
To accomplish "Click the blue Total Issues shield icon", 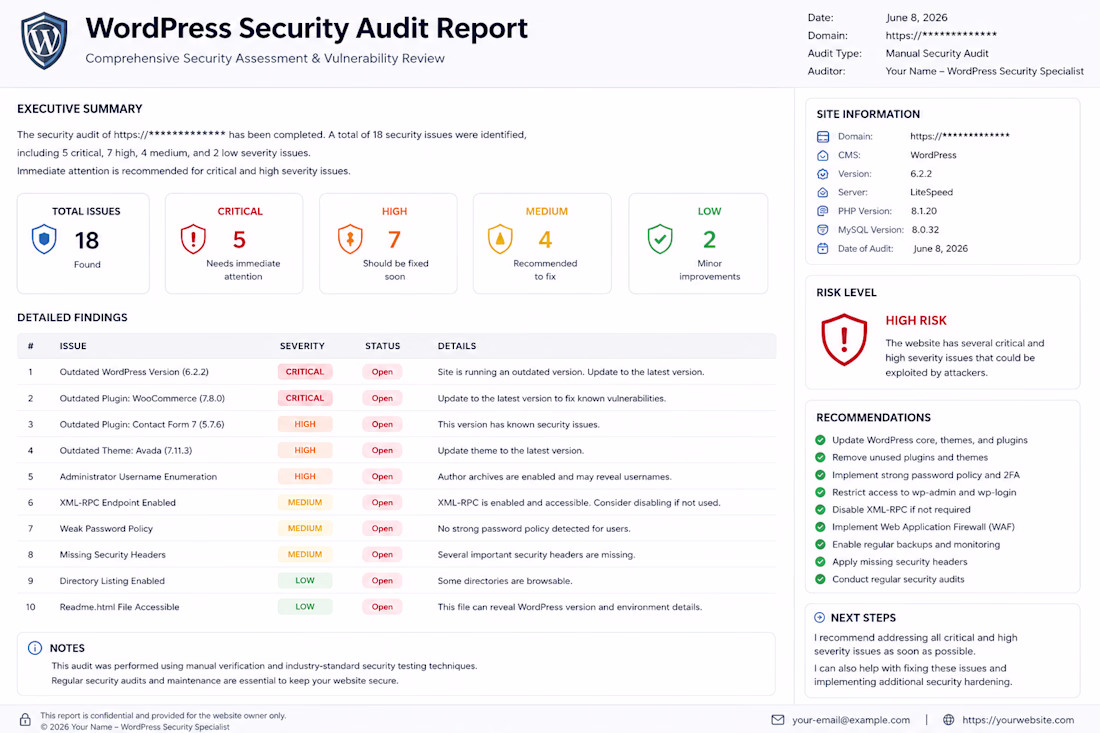I will click(44, 239).
